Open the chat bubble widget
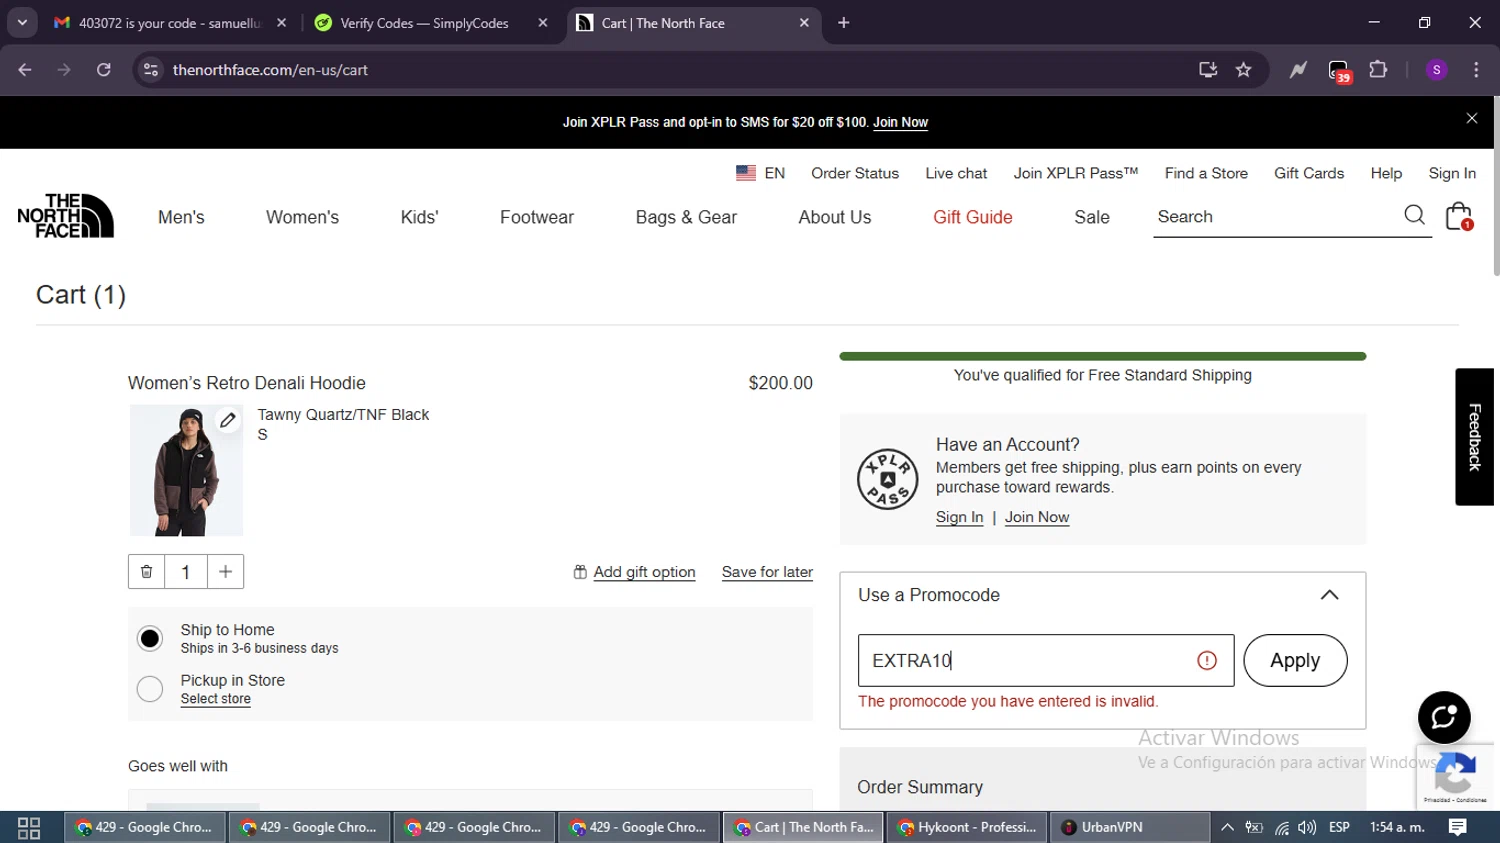This screenshot has height=843, width=1500. coord(1444,717)
